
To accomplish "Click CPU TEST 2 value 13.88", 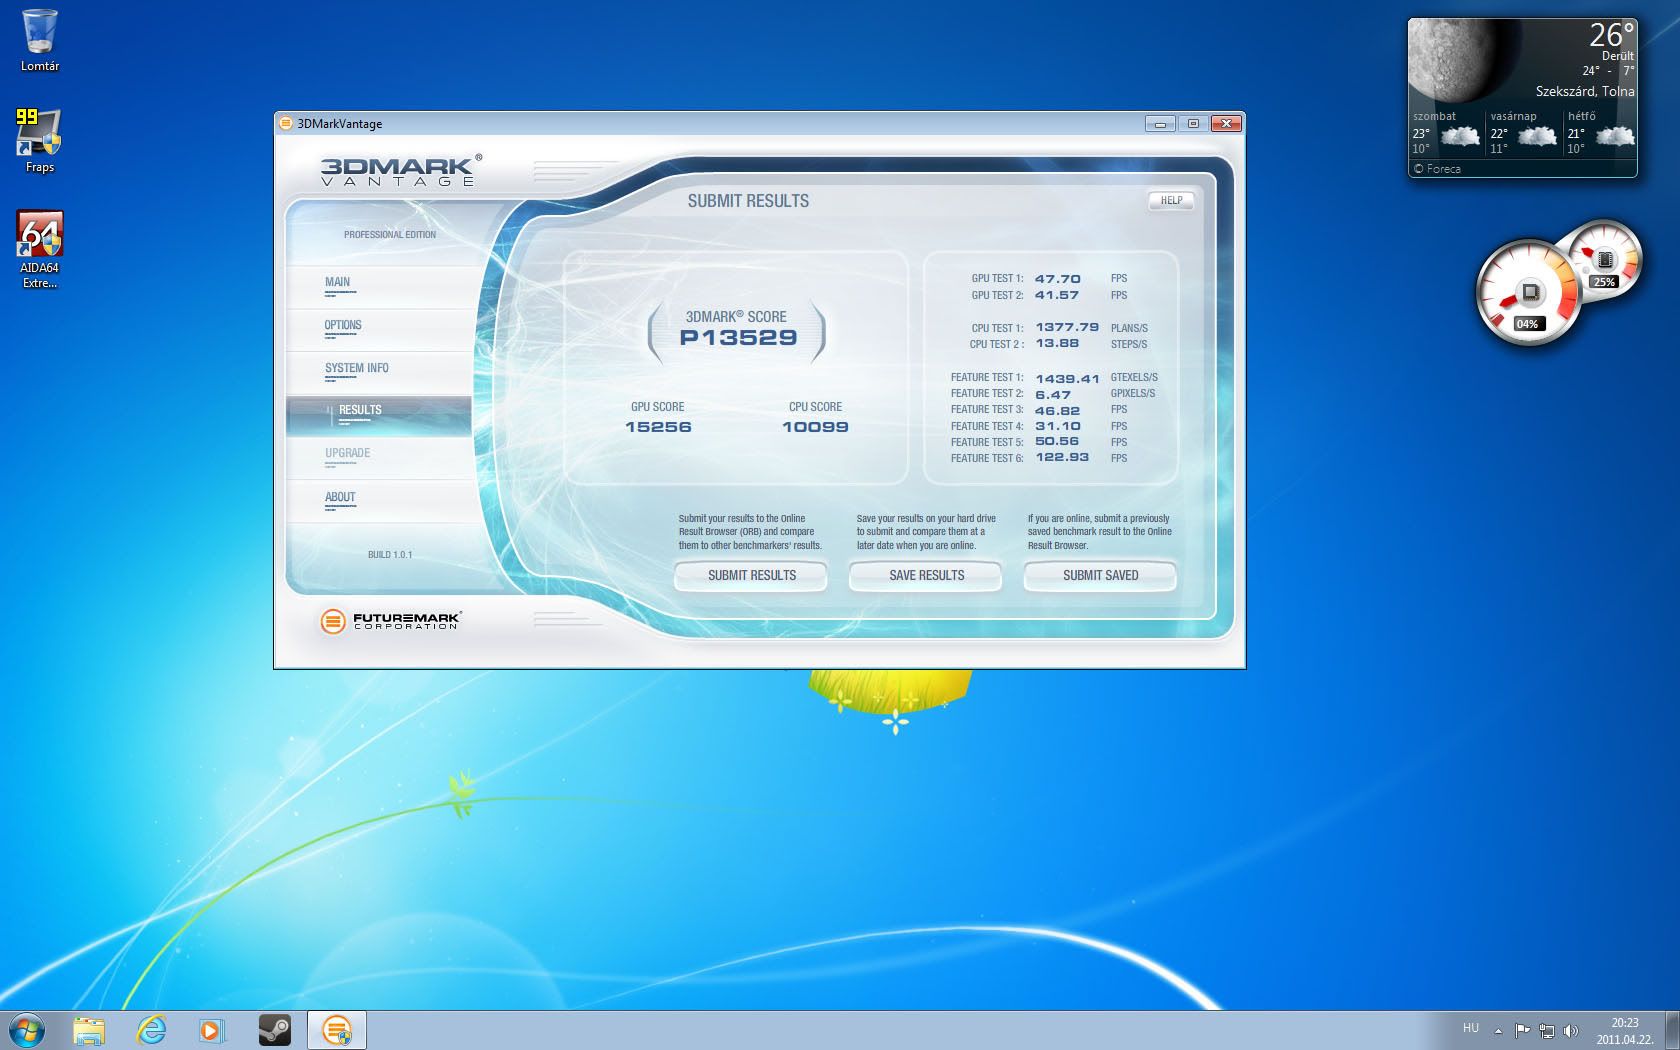I will pos(1057,343).
